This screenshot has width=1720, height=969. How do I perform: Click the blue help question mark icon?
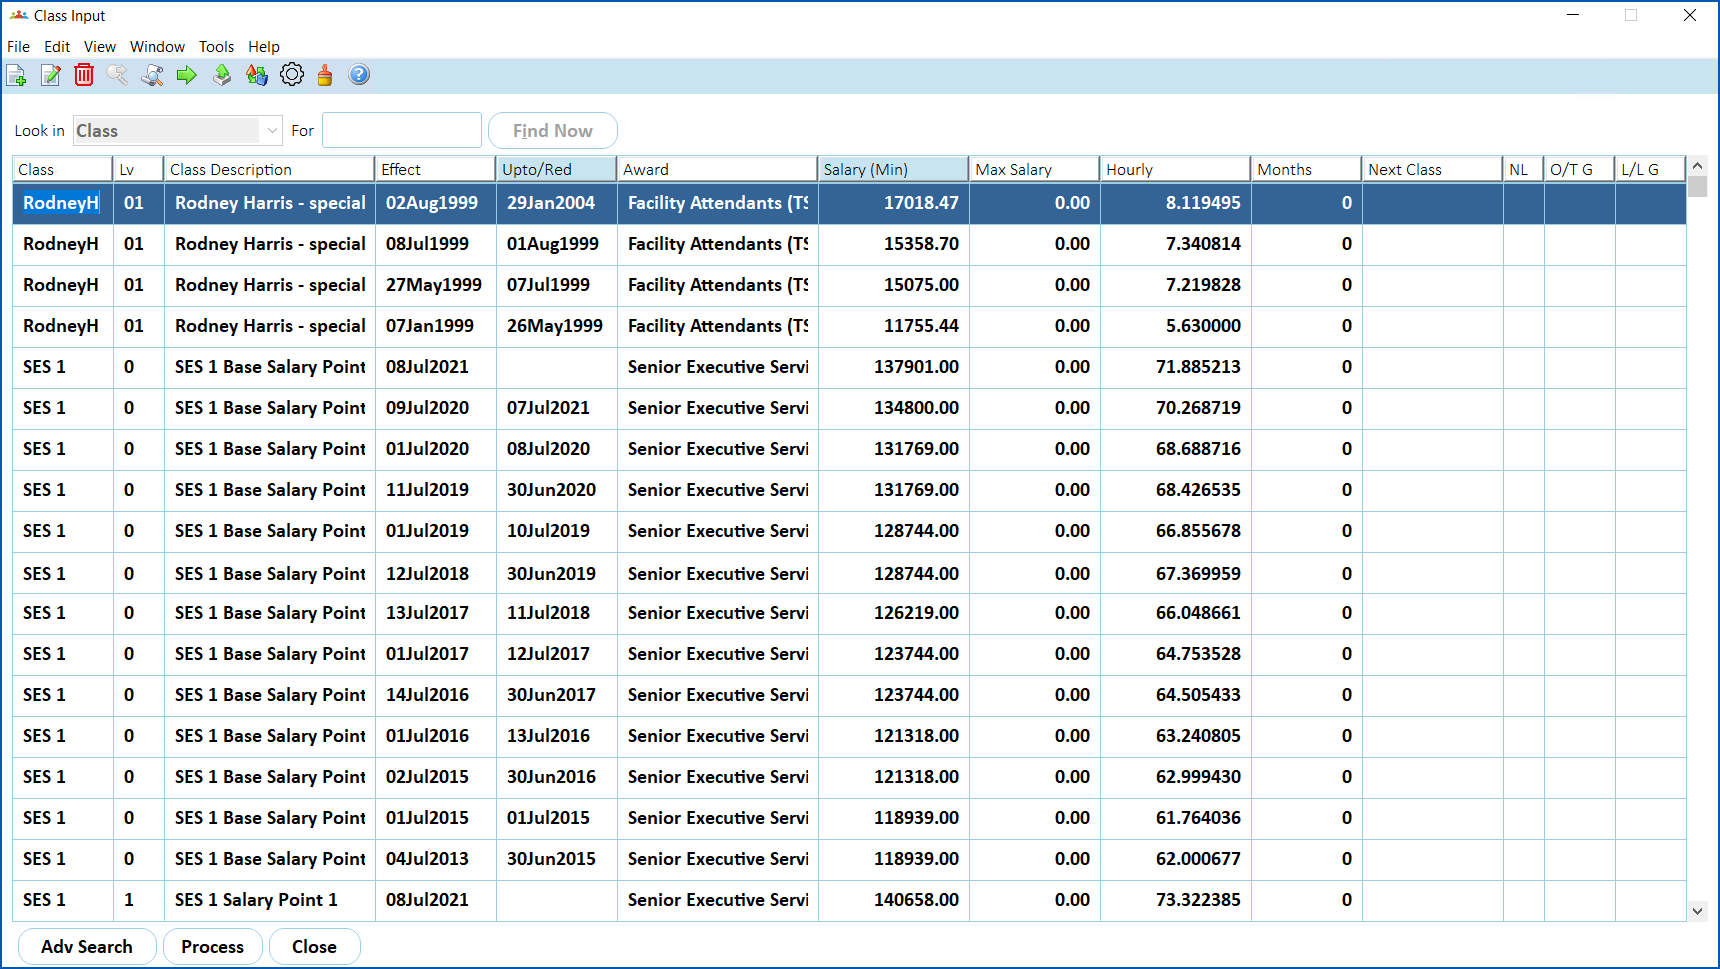pos(359,75)
